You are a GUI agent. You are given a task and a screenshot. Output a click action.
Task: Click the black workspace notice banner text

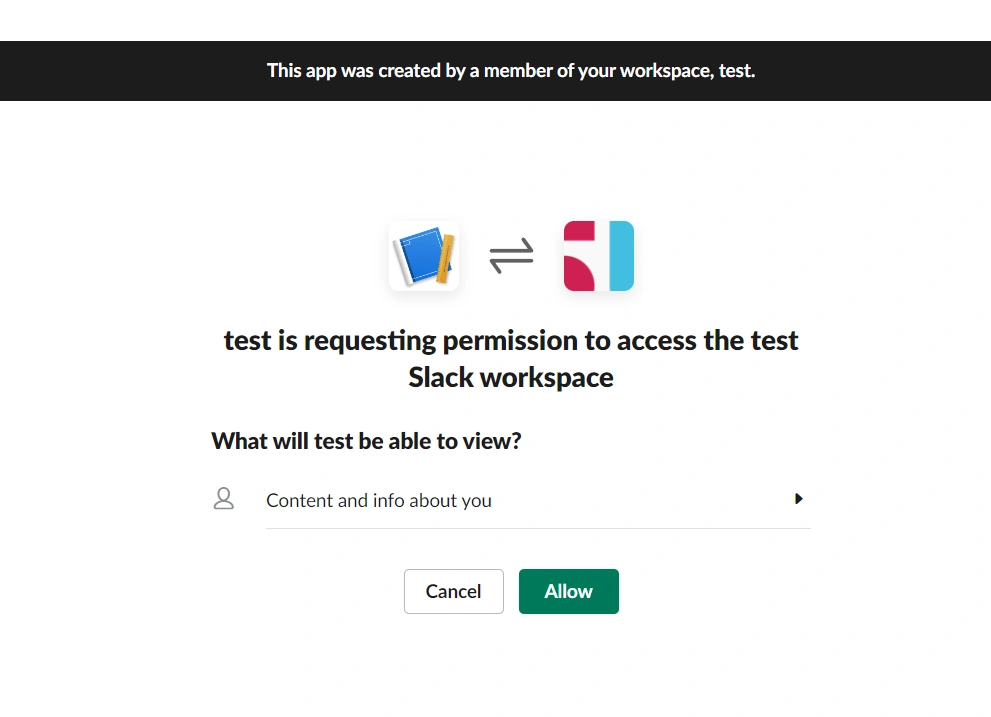[510, 70]
